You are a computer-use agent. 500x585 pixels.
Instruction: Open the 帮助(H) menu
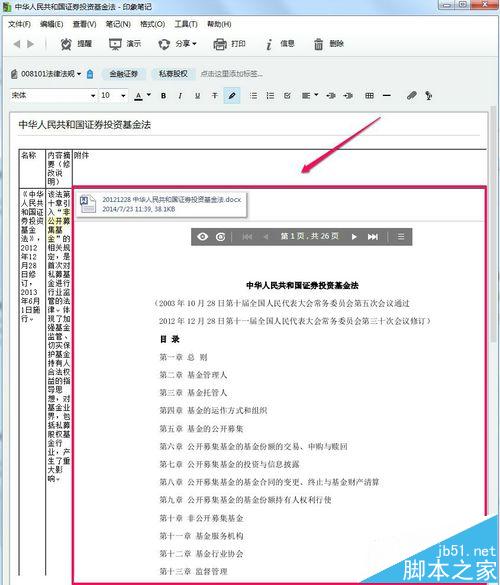pyautogui.click(x=219, y=24)
